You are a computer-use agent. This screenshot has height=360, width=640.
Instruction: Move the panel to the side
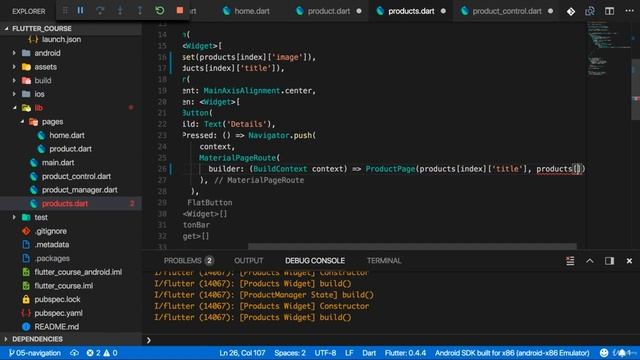(609, 261)
